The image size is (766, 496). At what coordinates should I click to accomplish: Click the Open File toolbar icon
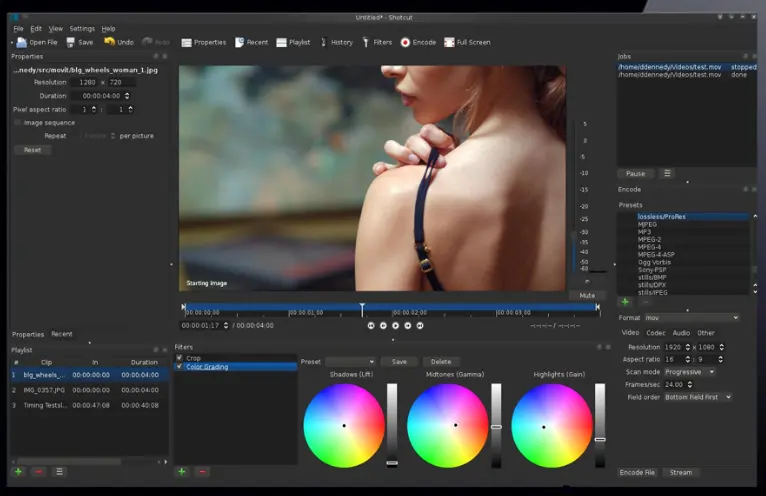pos(21,42)
